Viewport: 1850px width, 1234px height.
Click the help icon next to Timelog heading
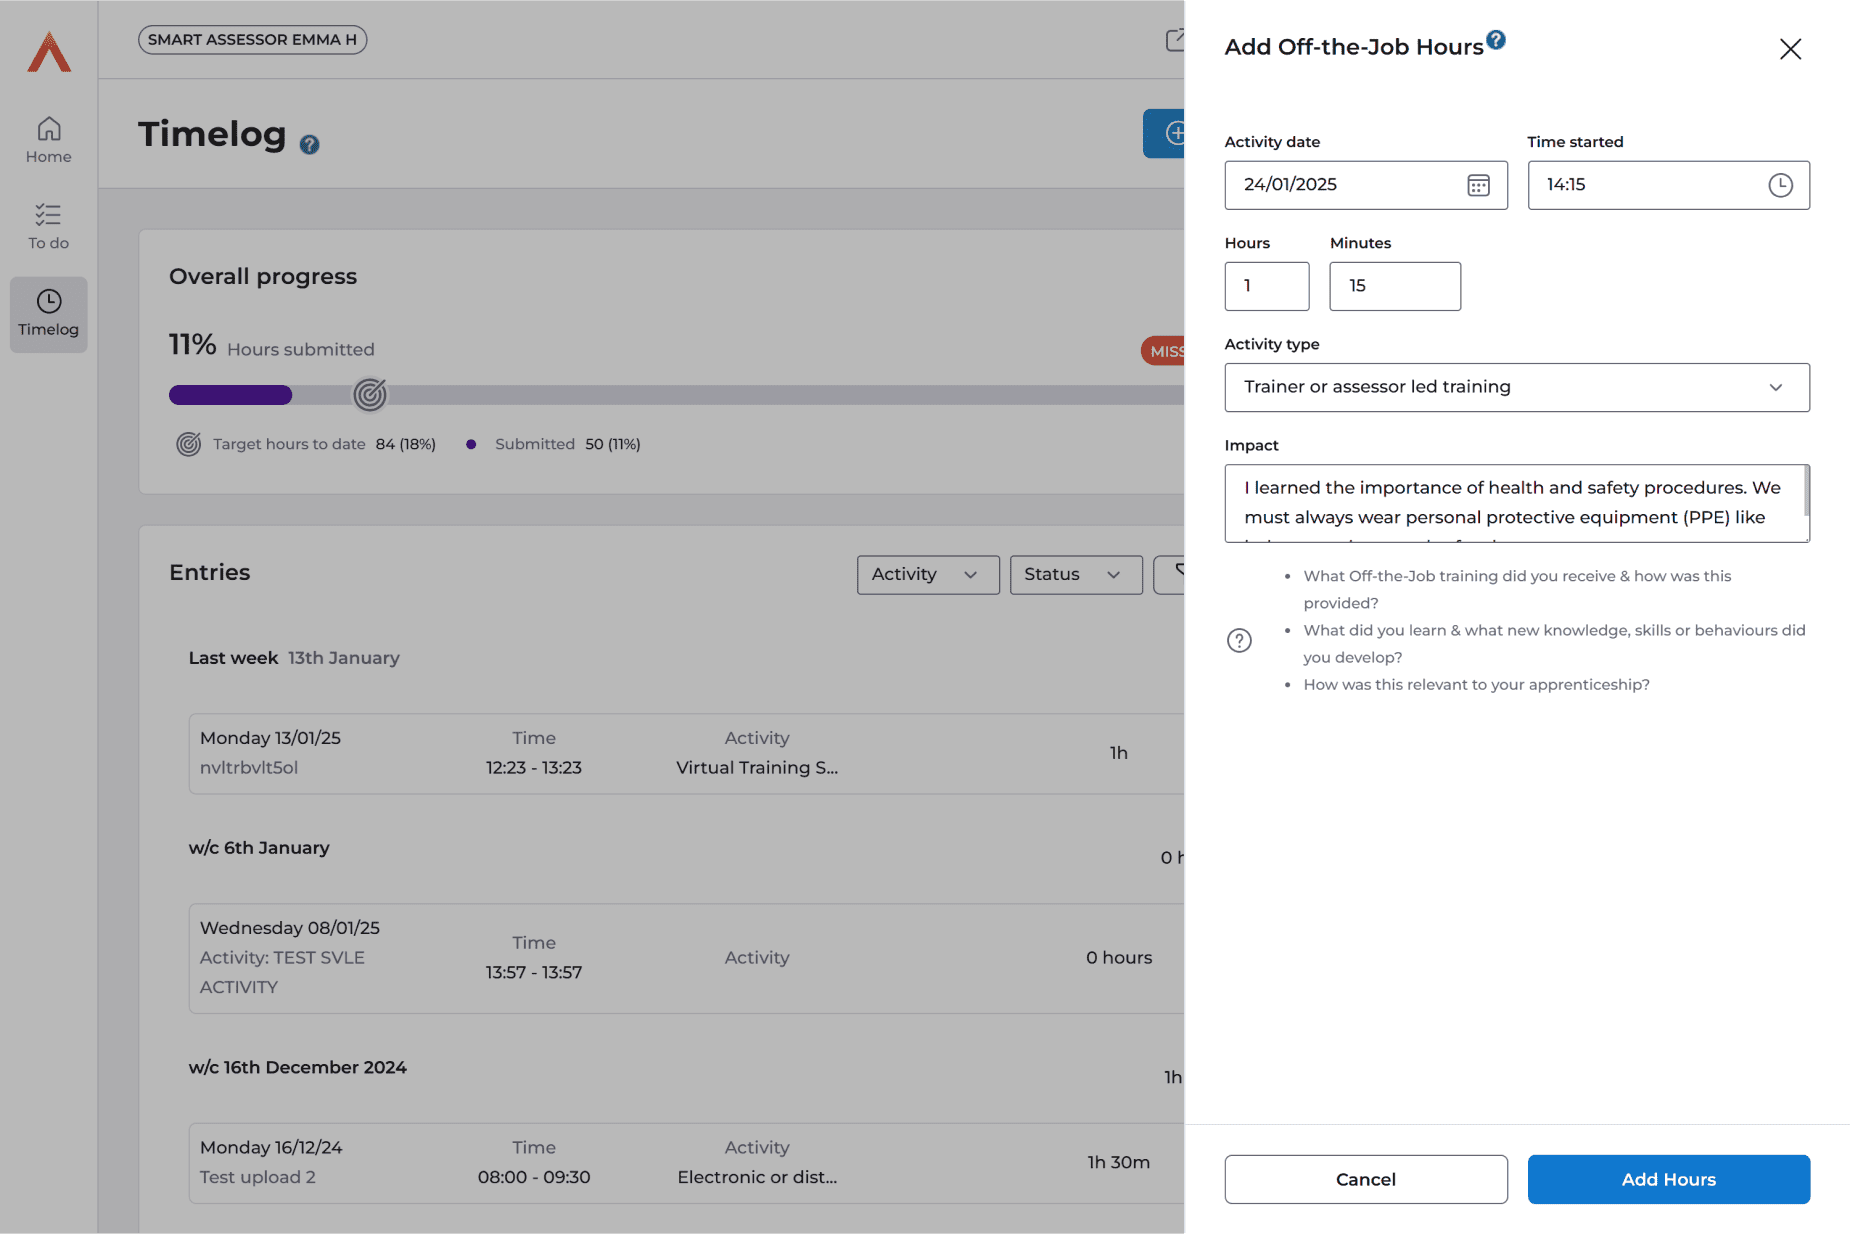[x=310, y=145]
